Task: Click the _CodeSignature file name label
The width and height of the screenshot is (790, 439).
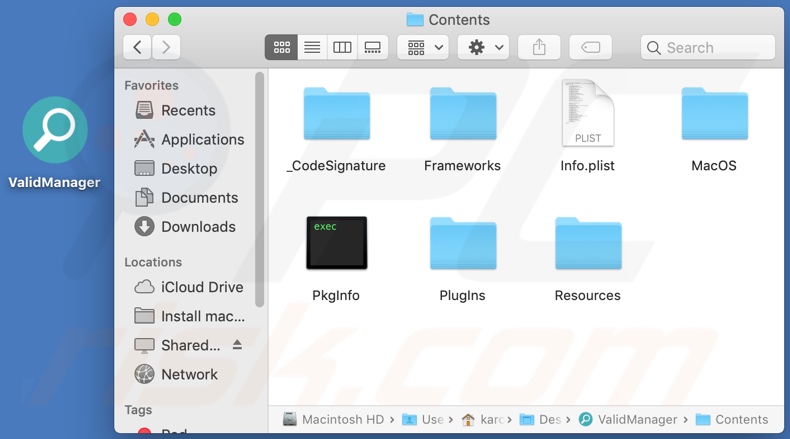Action: pos(336,166)
